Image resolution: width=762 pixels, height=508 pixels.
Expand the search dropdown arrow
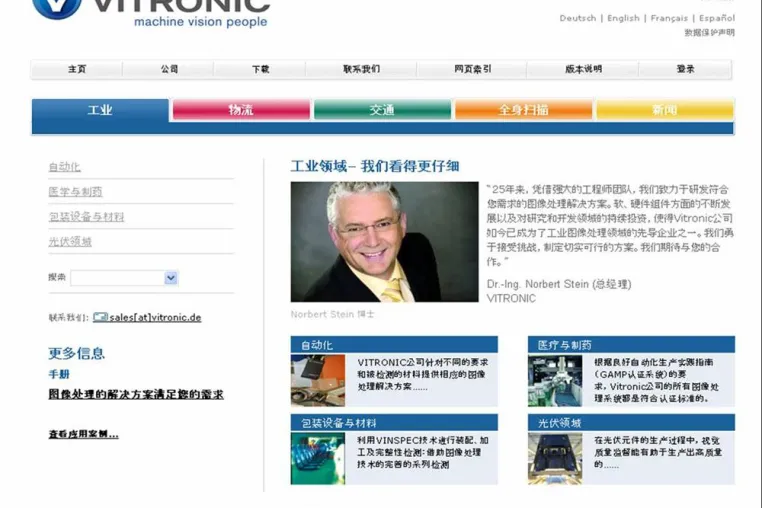[x=171, y=278]
